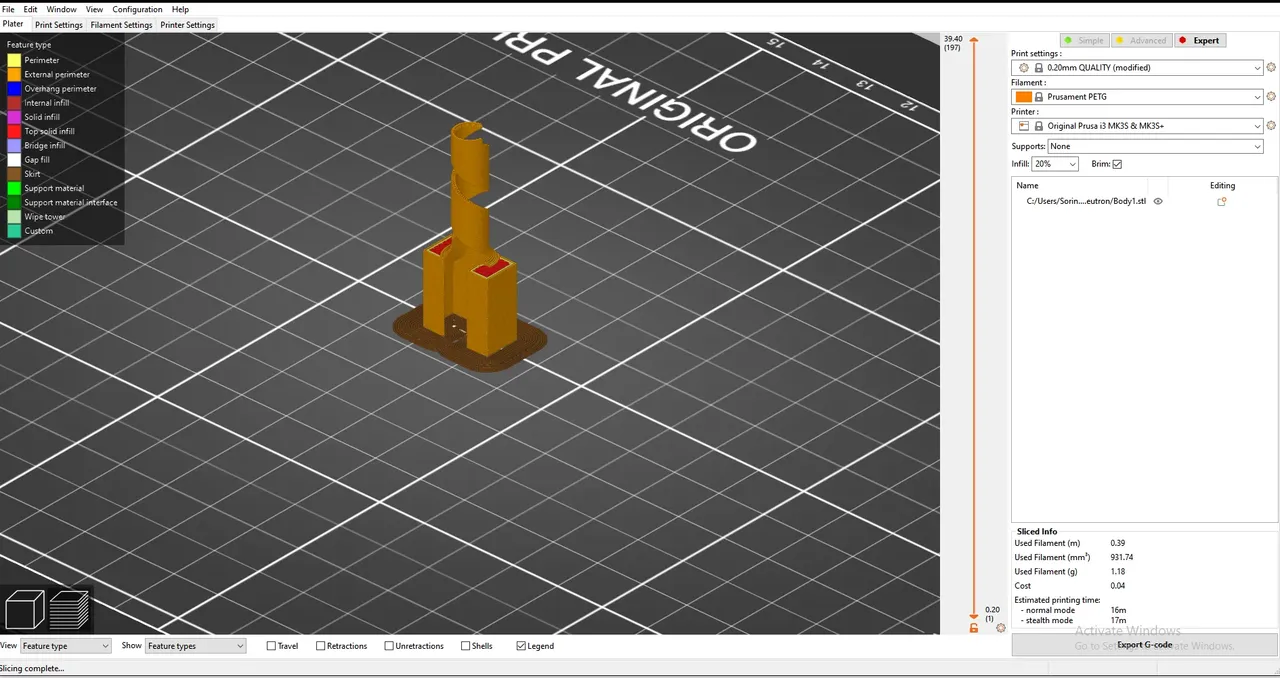Expand the Infill percentage dropdown

[1055, 164]
